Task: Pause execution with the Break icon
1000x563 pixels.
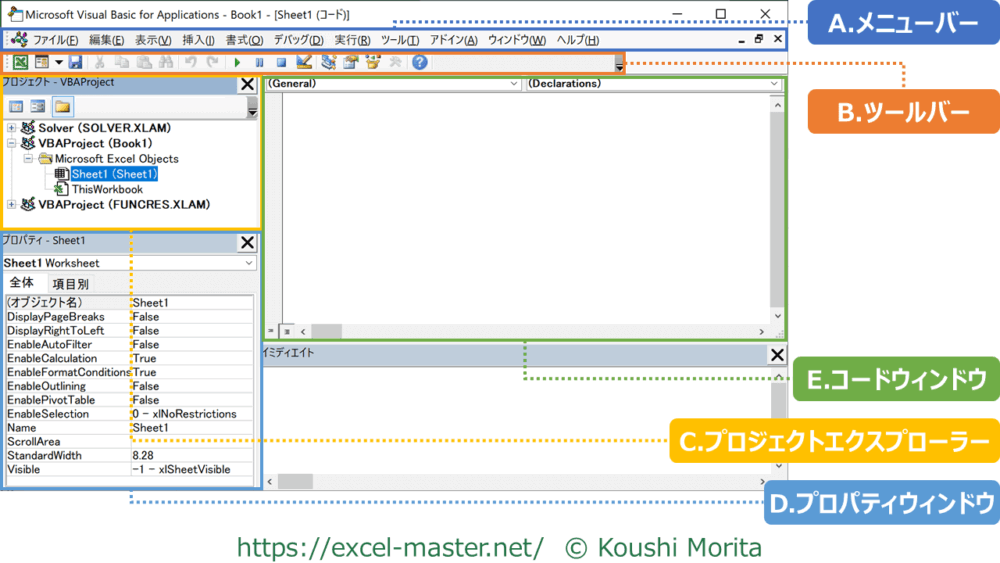Action: (260, 62)
